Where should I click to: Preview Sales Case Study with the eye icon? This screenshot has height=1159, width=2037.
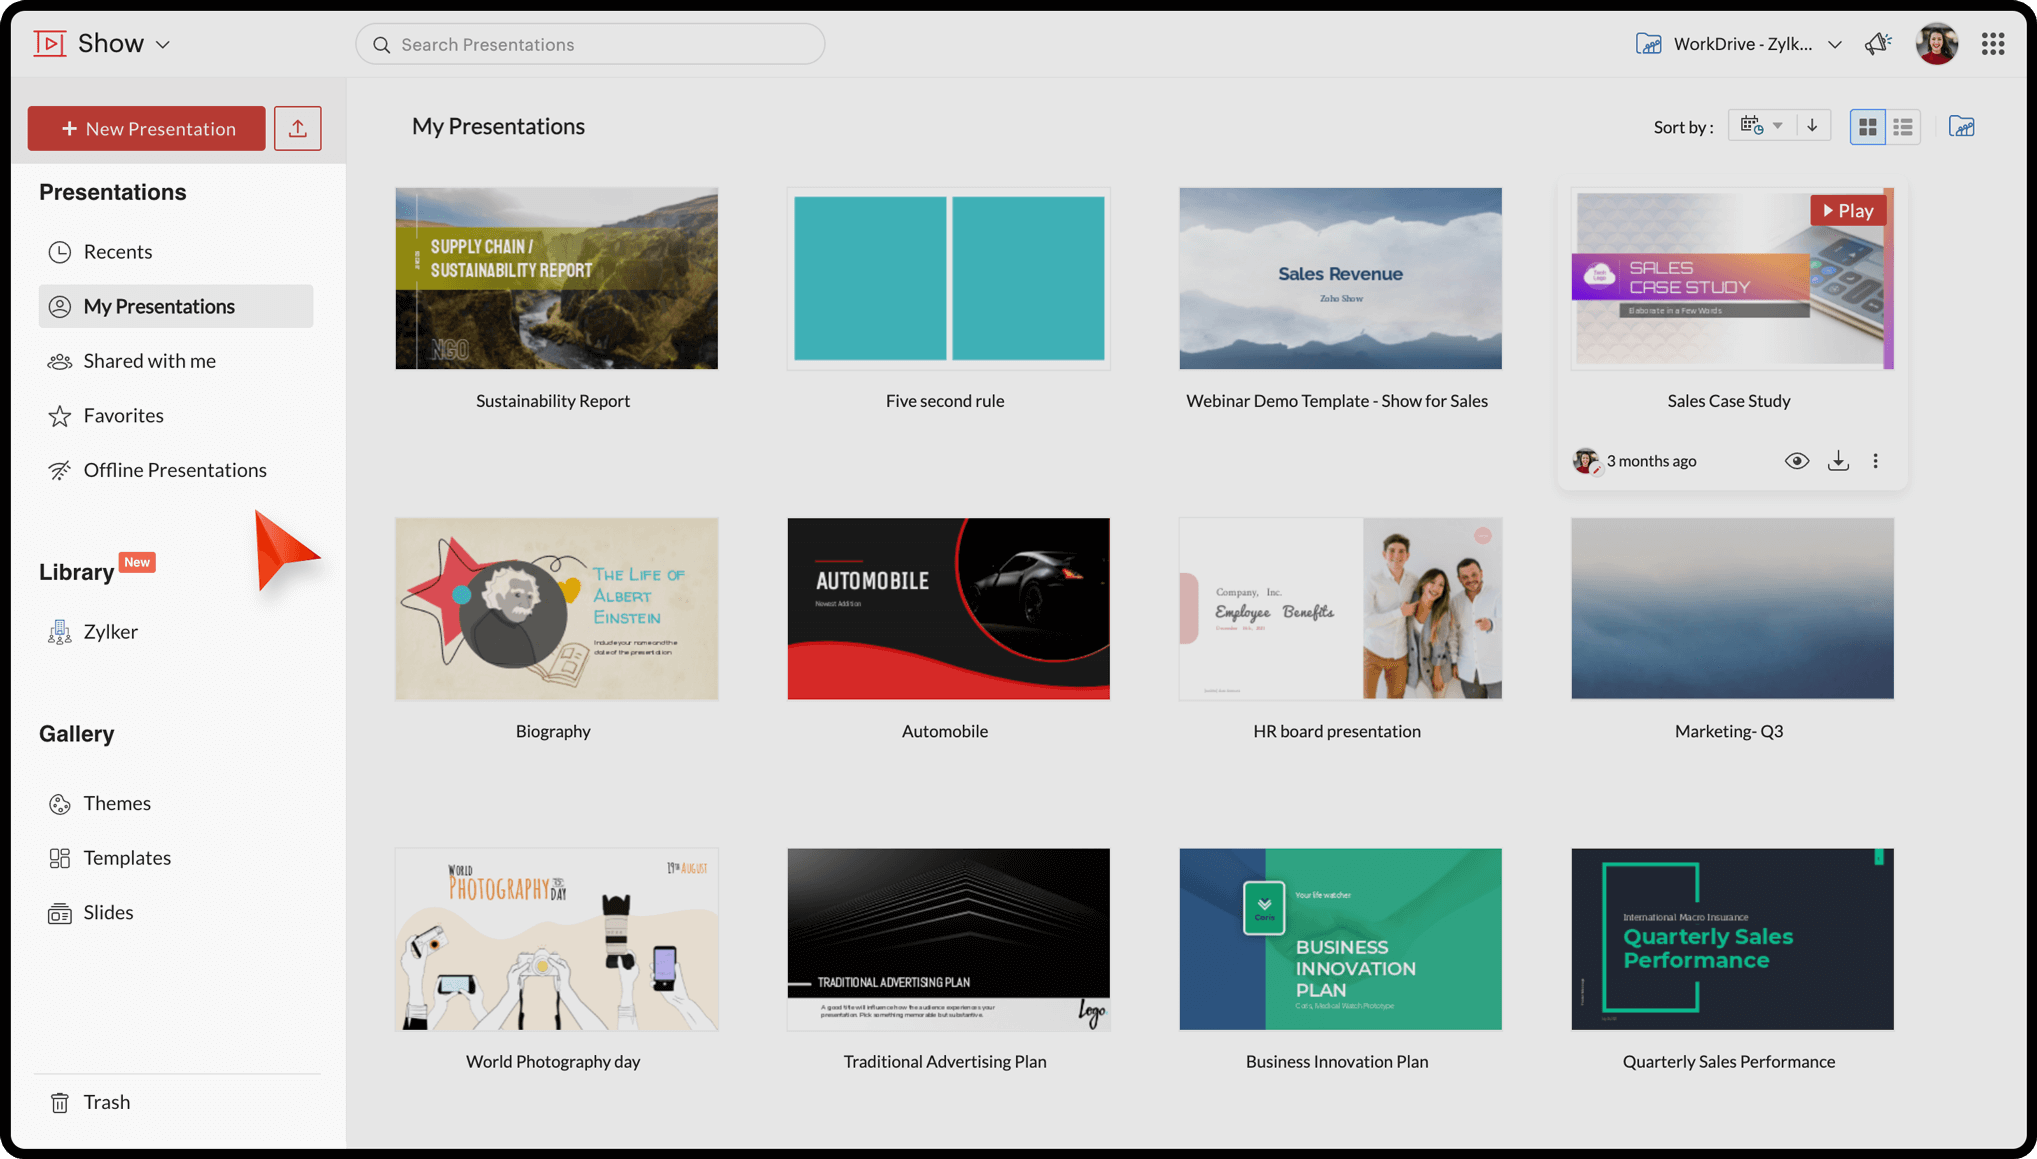(1796, 461)
